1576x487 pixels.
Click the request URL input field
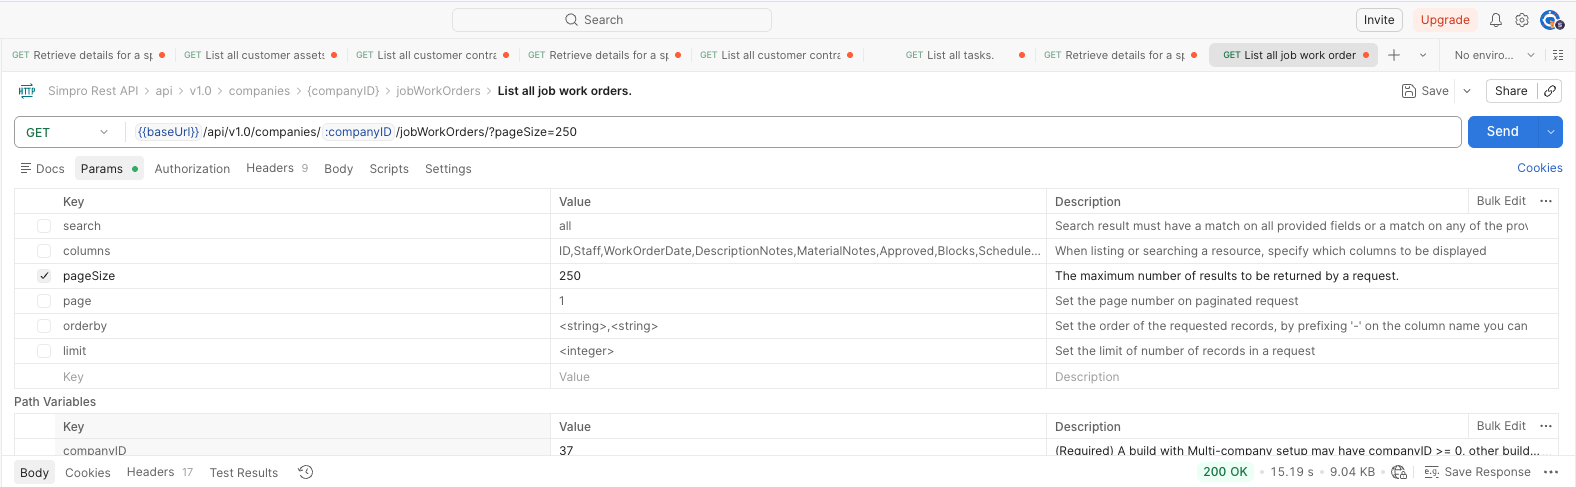pos(795,132)
